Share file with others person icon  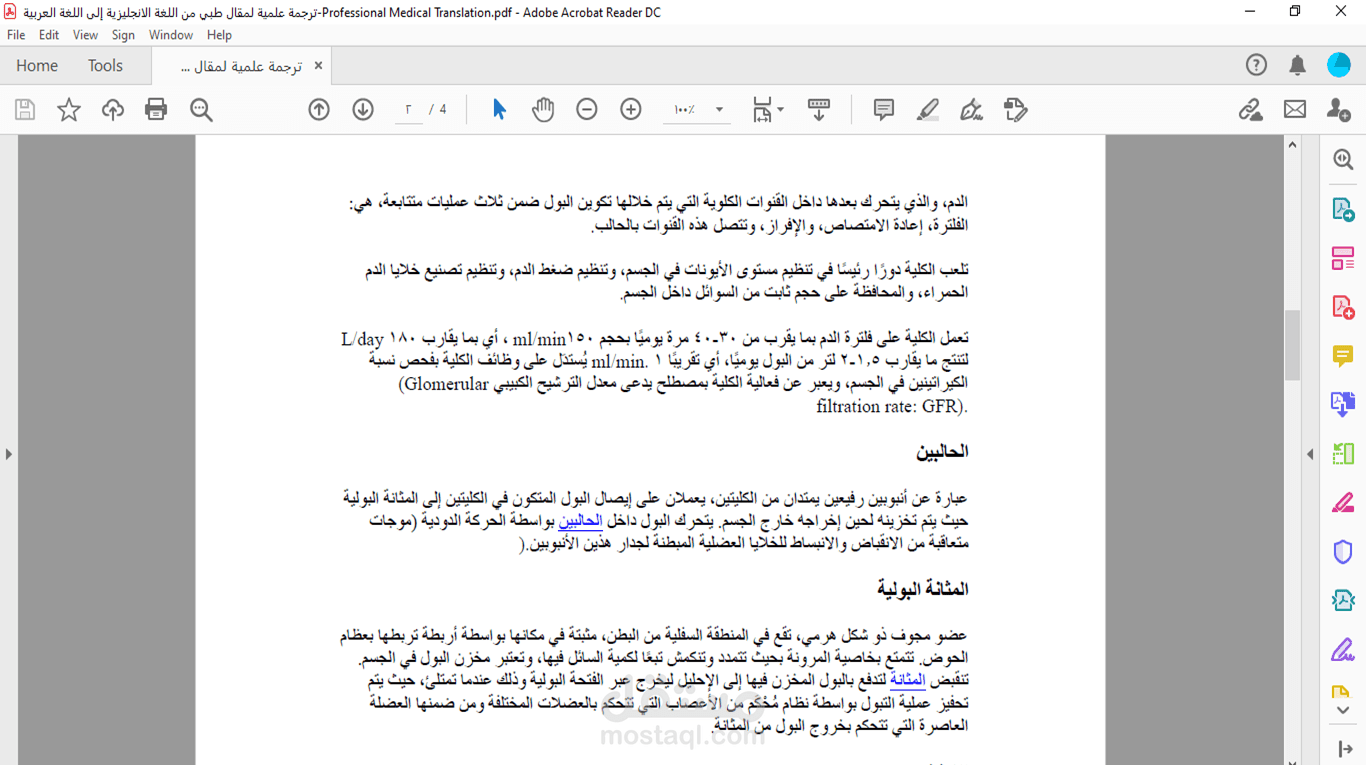click(1339, 110)
